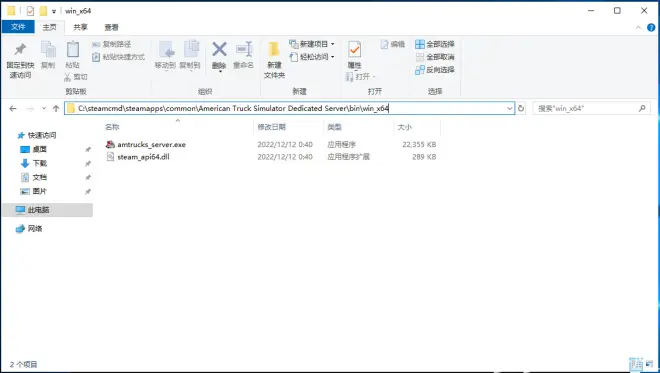
Task: Click Select none in the ribbon
Action: pos(435,57)
